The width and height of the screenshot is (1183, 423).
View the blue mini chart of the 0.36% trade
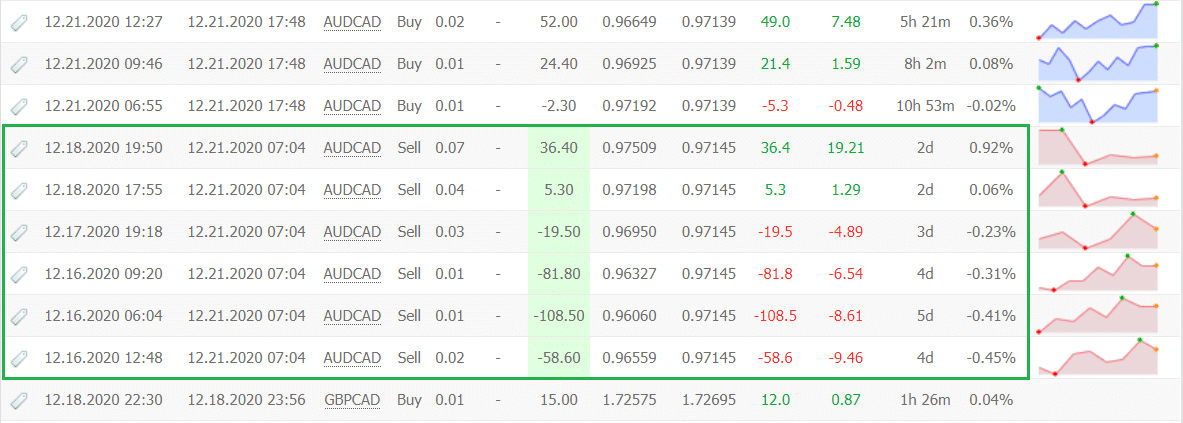pos(1098,21)
